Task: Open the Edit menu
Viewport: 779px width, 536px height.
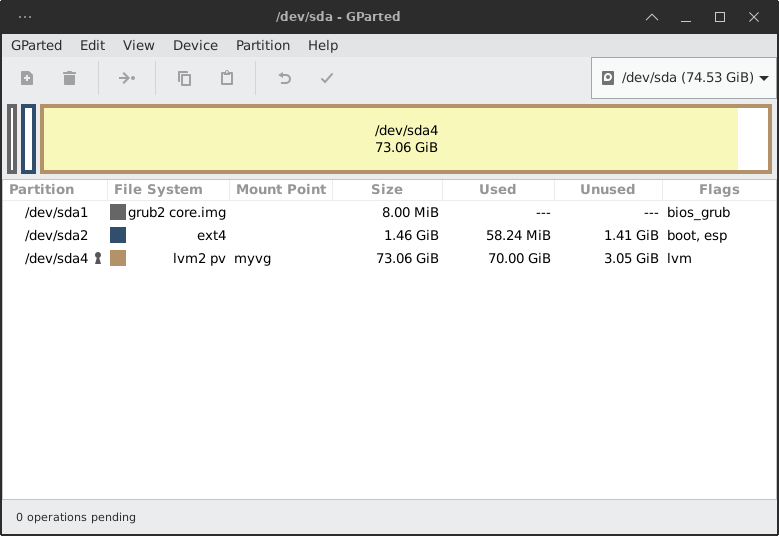Action: (x=92, y=45)
